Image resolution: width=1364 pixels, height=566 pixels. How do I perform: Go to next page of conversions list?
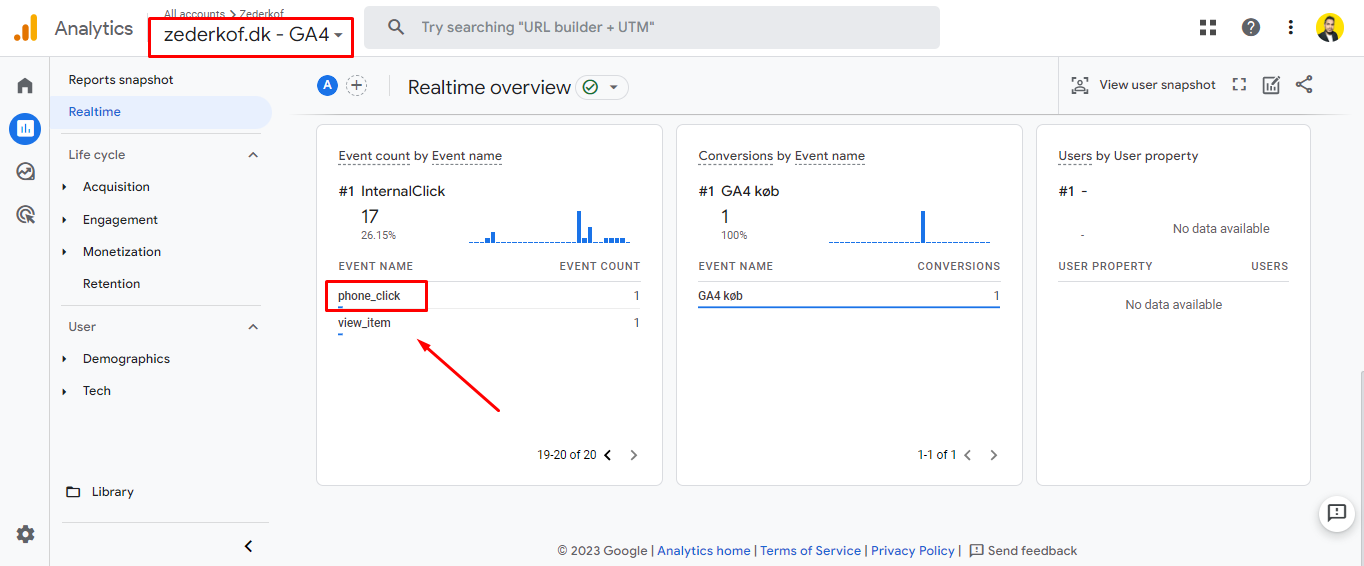[994, 455]
